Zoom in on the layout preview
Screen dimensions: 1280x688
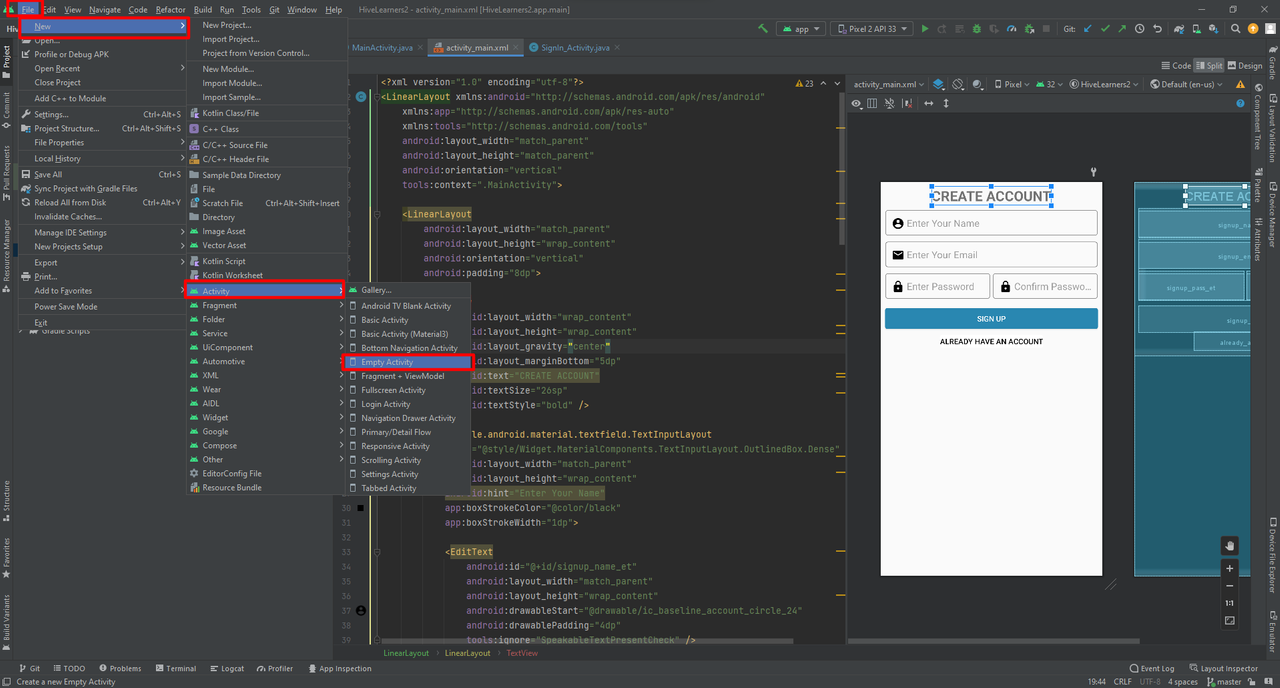(1230, 568)
